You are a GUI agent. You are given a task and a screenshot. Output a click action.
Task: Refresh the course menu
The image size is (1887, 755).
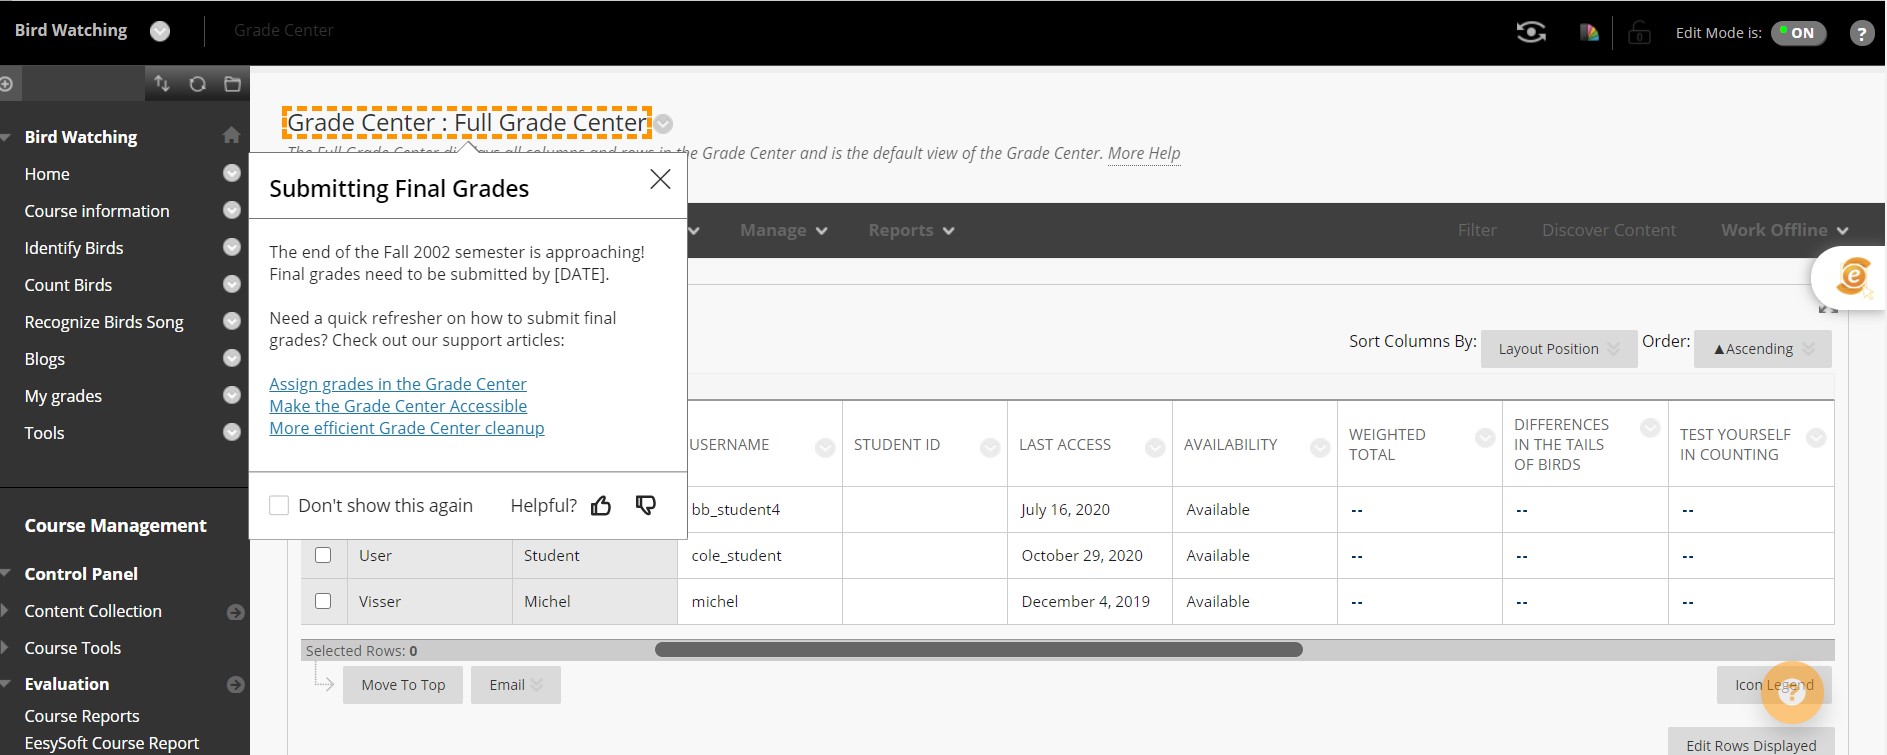coord(197,84)
